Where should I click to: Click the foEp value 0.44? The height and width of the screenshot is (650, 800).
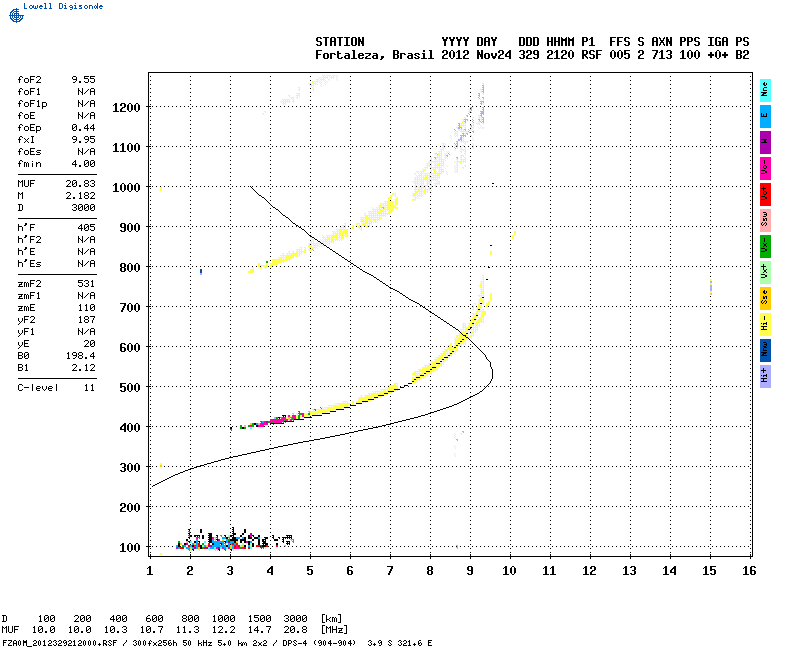[83, 128]
